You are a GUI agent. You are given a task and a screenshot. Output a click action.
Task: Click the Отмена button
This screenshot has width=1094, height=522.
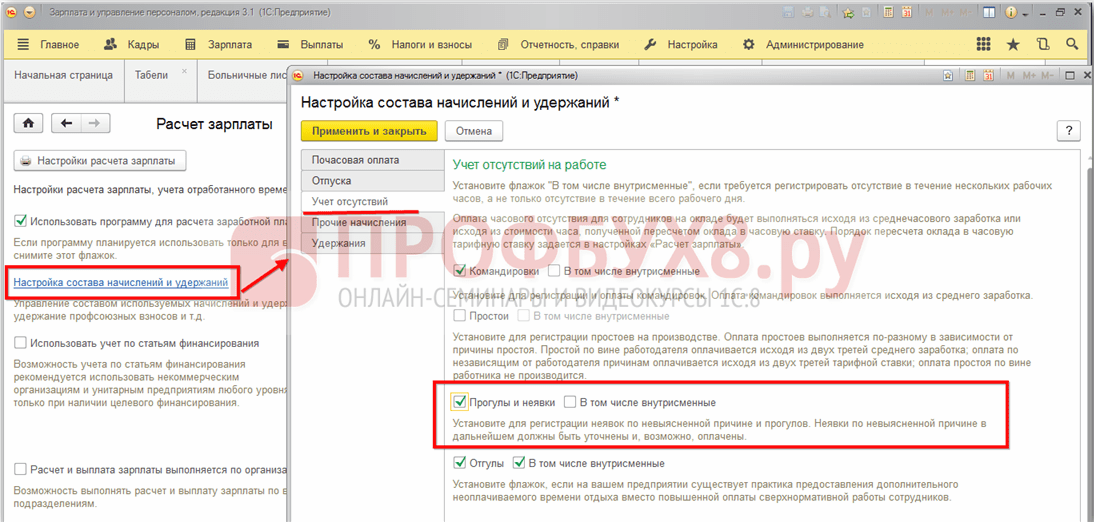pyautogui.click(x=474, y=130)
